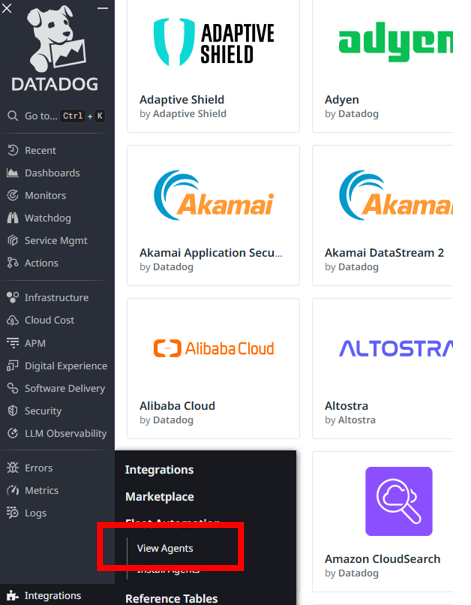Choose Integrations in the flyout submenu
The image size is (471, 605).
click(x=159, y=470)
